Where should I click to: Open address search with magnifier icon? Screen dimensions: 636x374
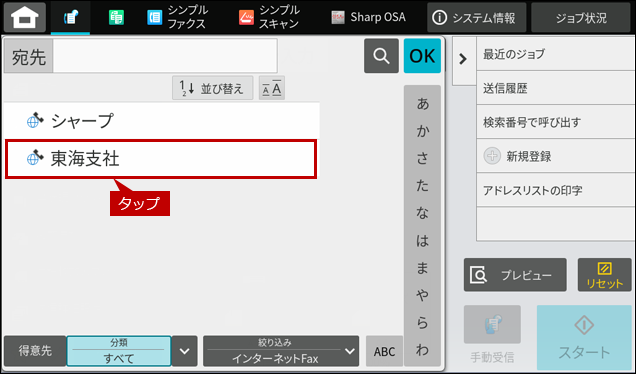pyautogui.click(x=381, y=56)
